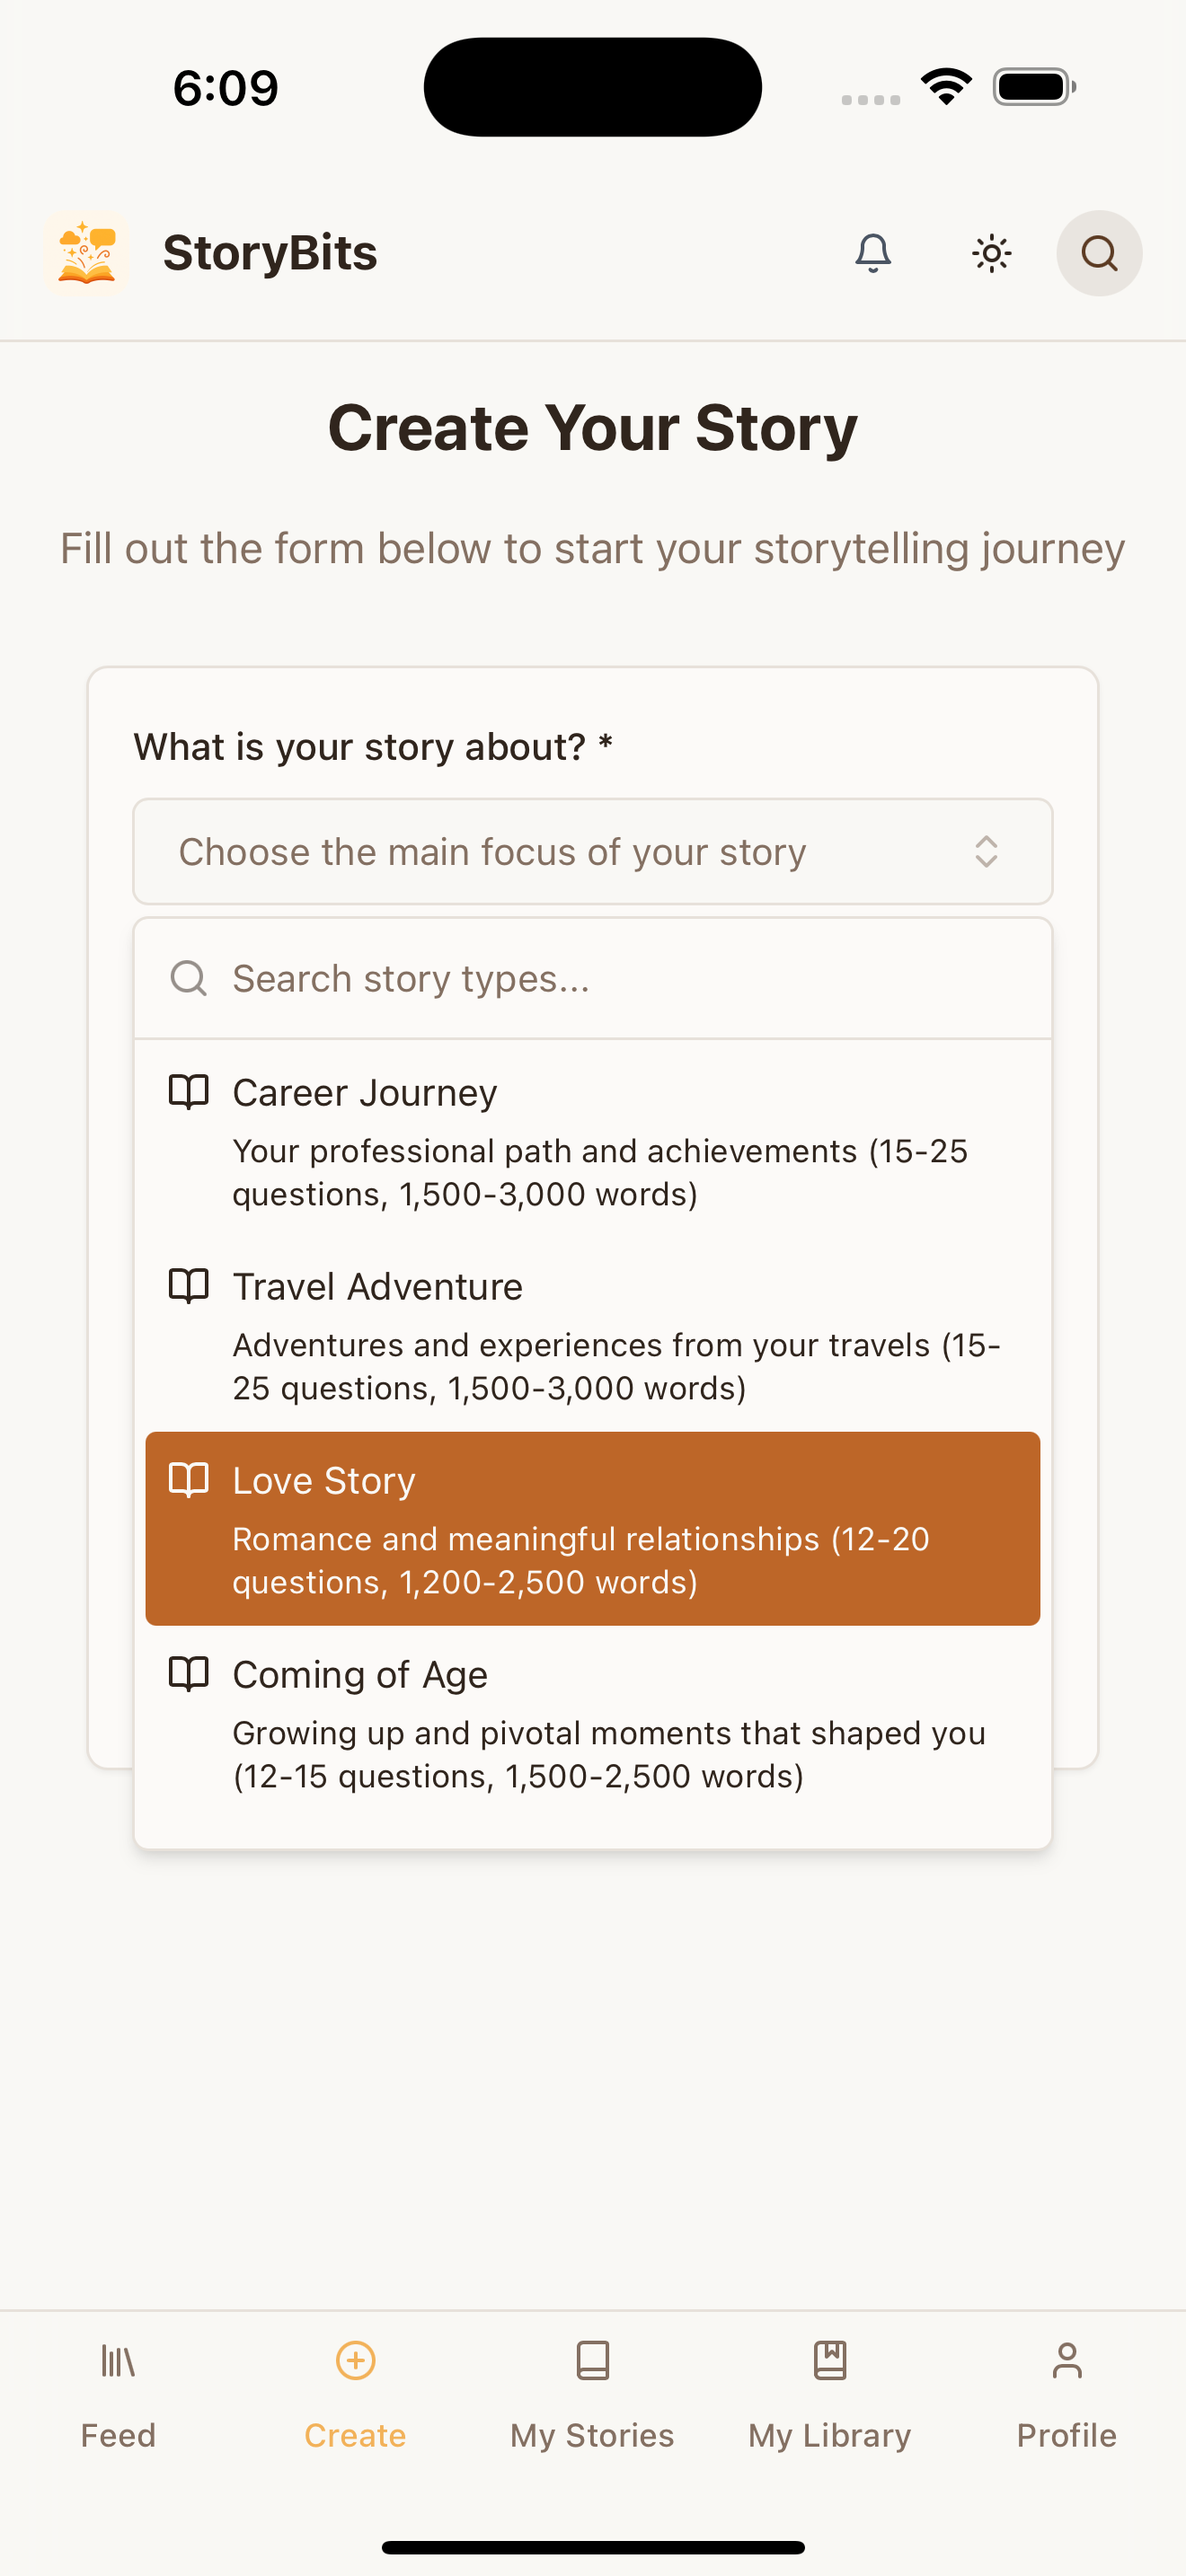
Task: Select the highlighted Love Story option
Action: tap(592, 1529)
